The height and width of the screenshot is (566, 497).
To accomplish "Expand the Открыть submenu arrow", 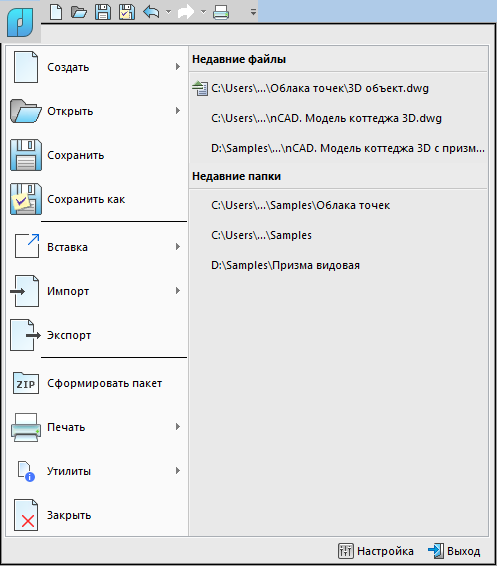I will click(178, 111).
